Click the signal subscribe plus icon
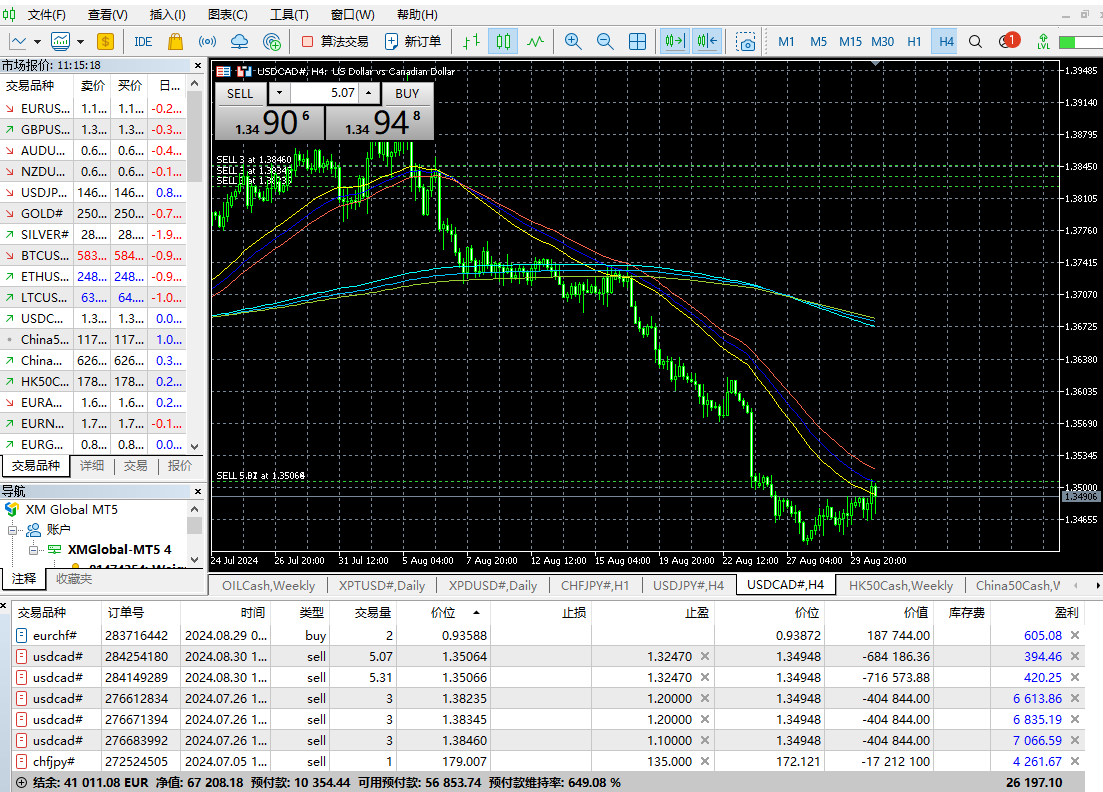Image resolution: width=1103 pixels, height=792 pixels. tap(272, 41)
